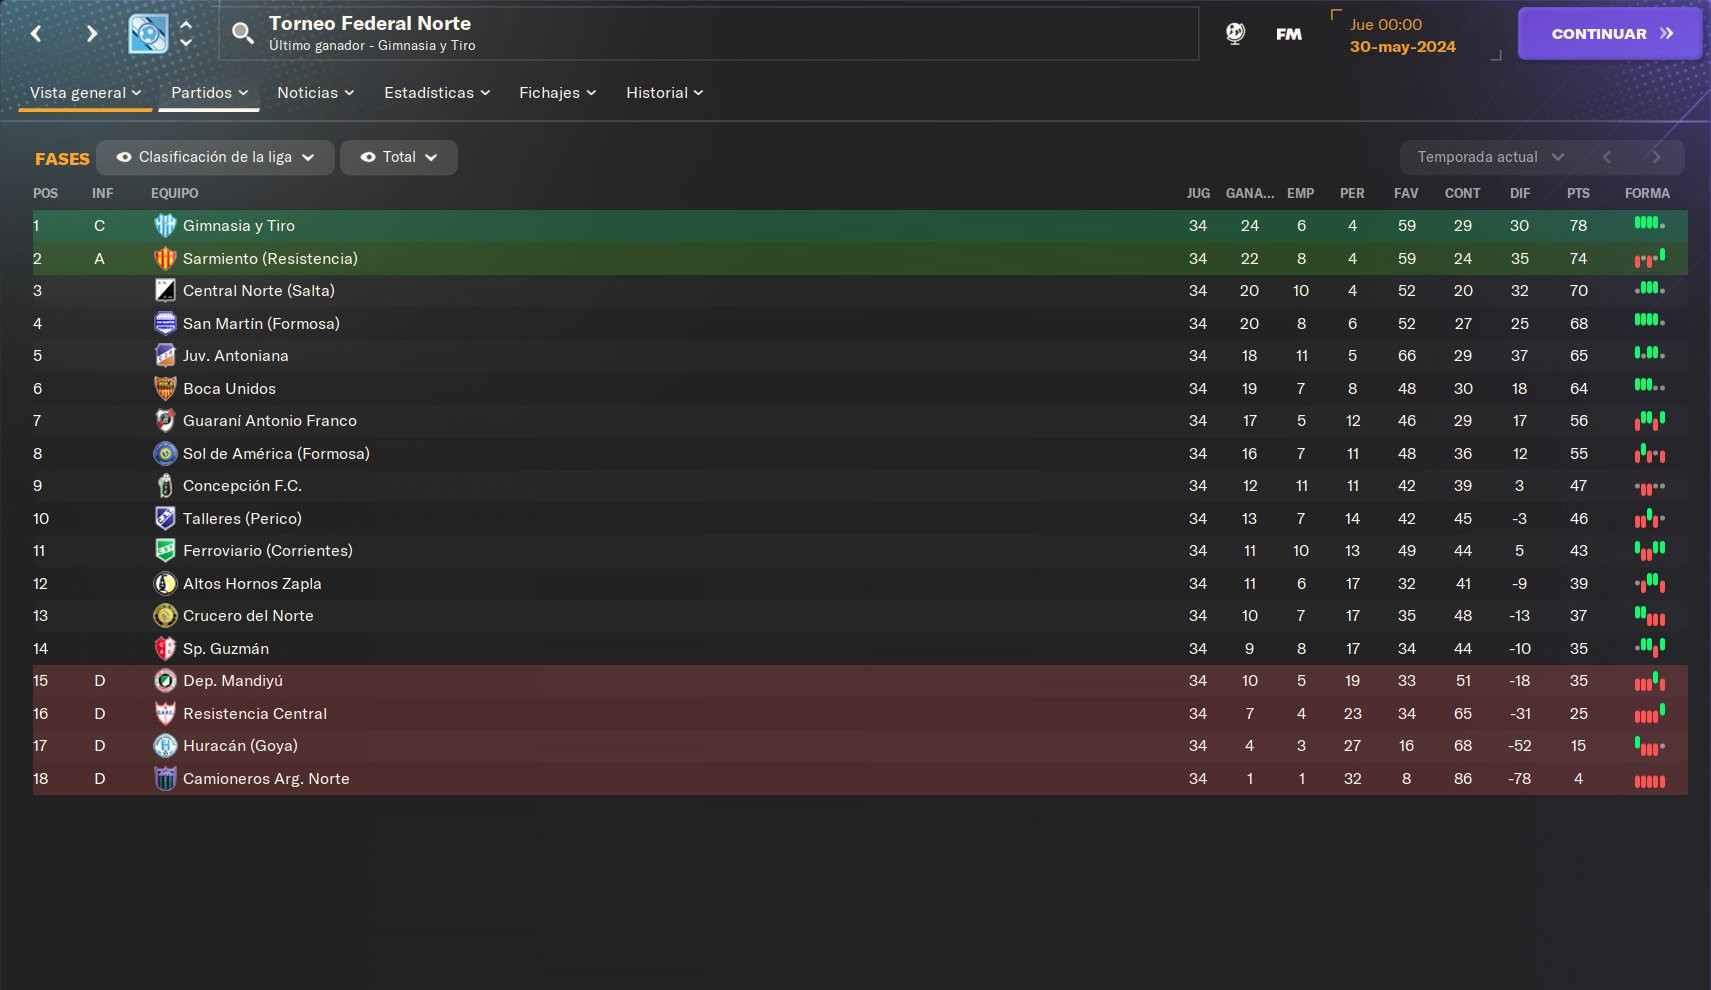
Task: Open Camioneros Arg. Norte badge
Action: (x=165, y=778)
